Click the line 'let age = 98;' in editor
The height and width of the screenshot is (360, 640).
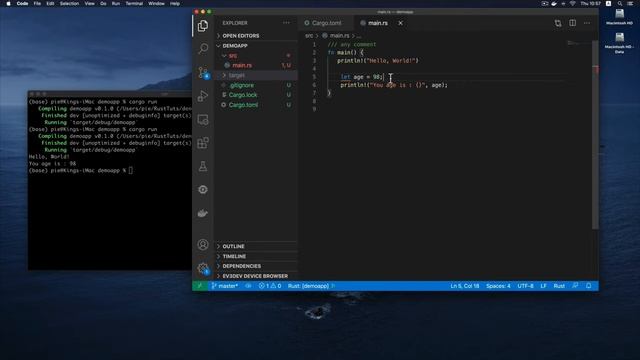(x=362, y=77)
